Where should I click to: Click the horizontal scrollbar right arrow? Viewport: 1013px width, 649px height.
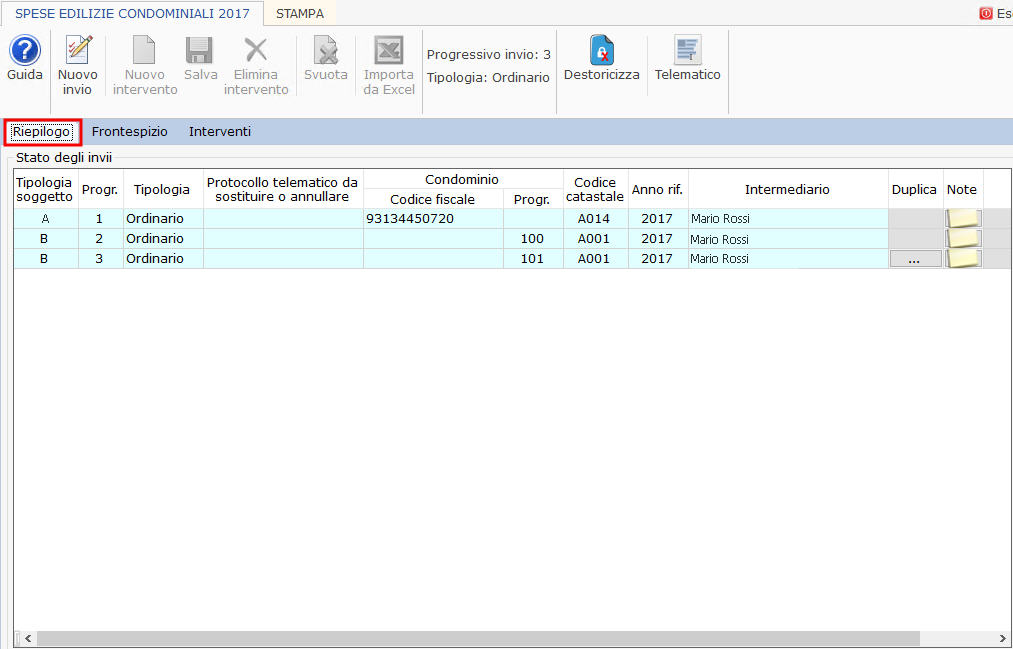tap(1003, 639)
